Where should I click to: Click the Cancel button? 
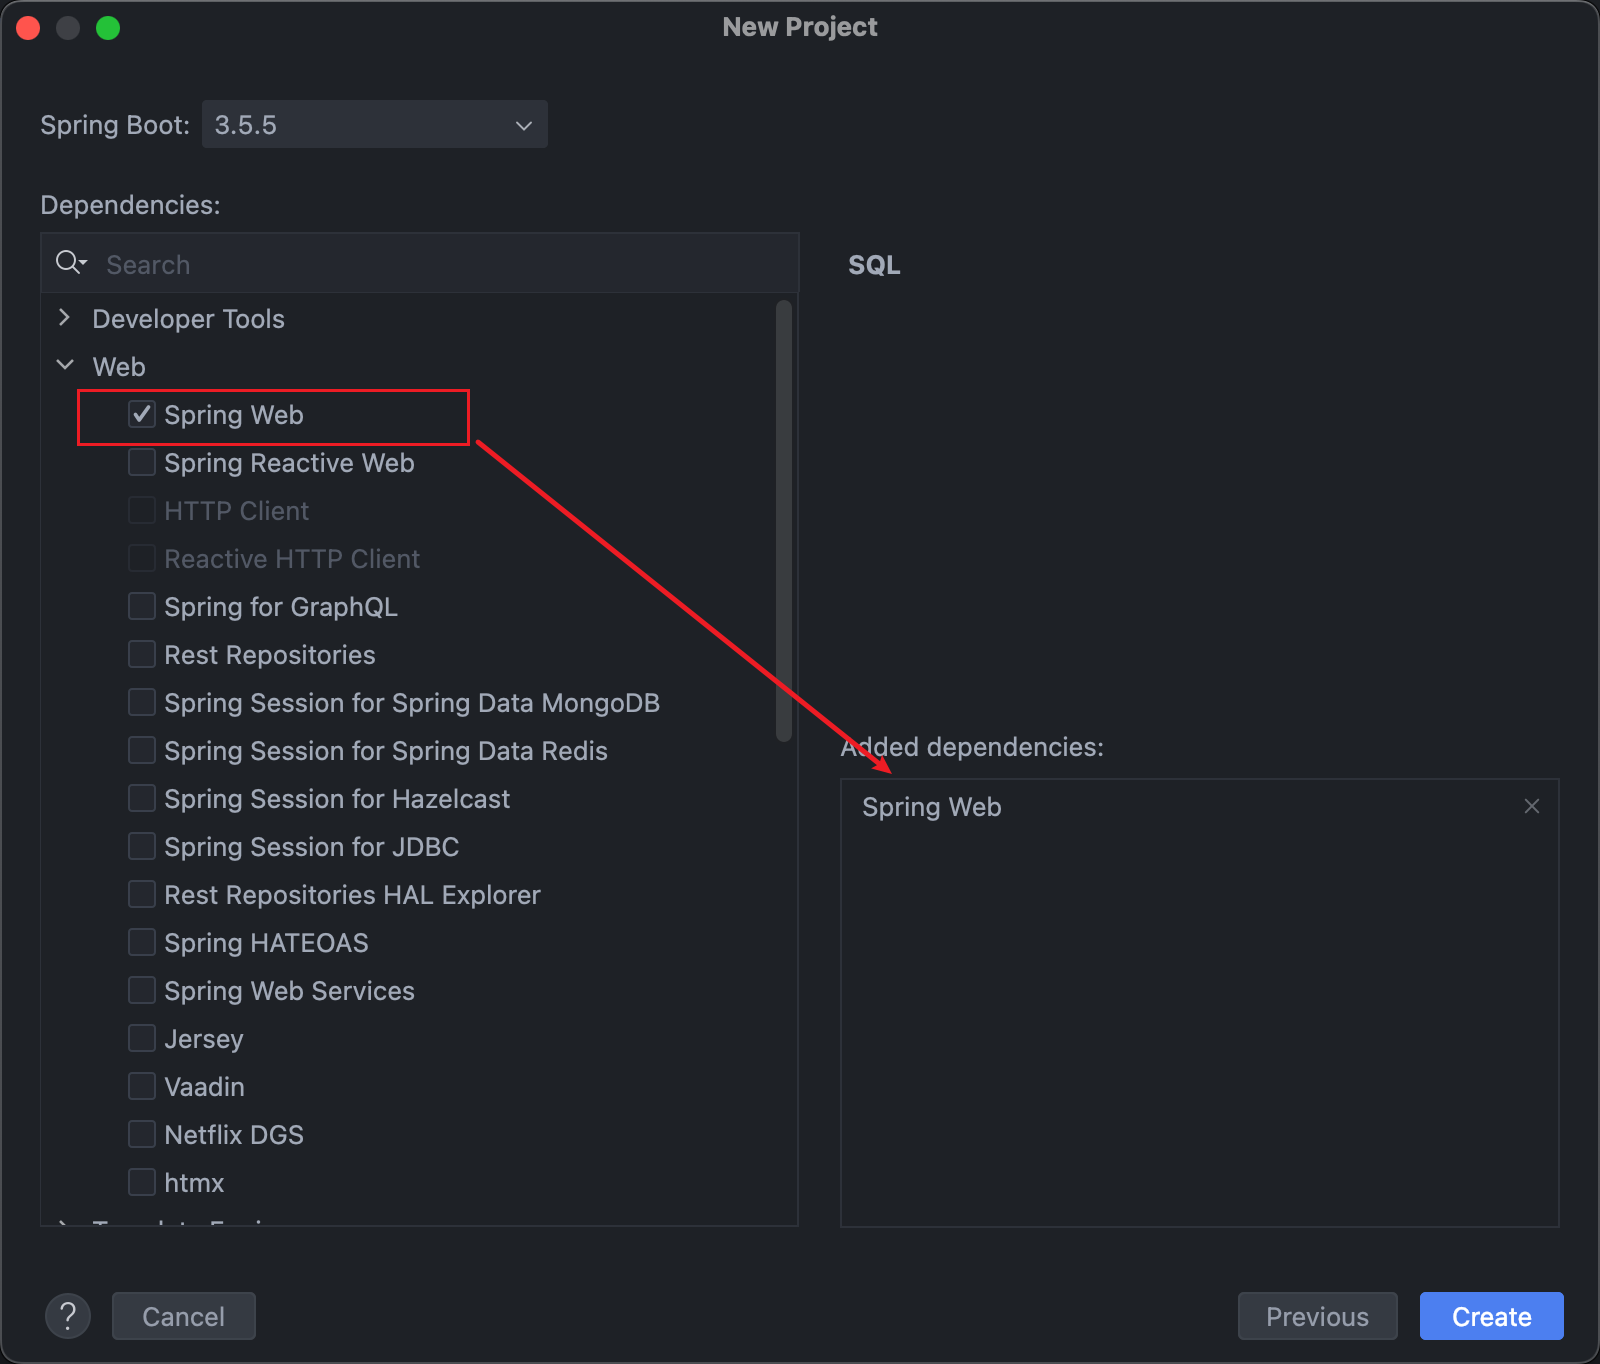pos(184,1316)
